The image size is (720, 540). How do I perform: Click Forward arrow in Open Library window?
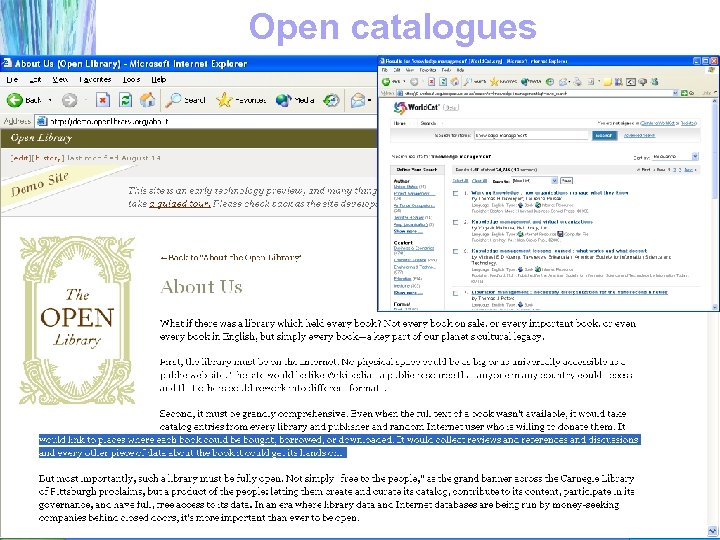point(69,100)
